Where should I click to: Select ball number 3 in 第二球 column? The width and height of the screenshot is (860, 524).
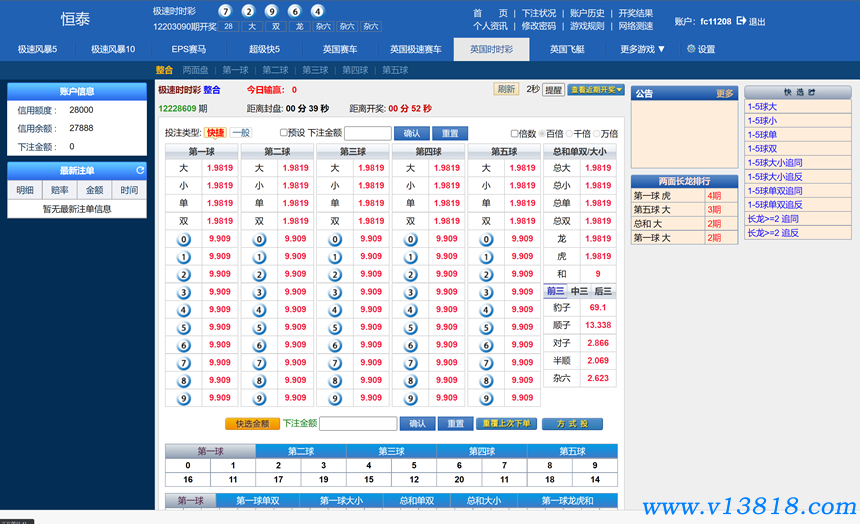(259, 292)
